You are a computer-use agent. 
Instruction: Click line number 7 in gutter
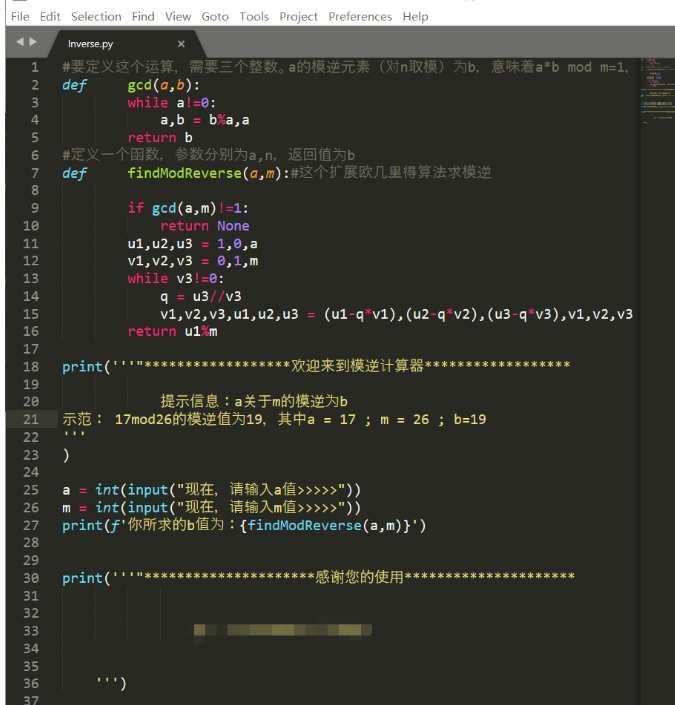tap(35, 173)
